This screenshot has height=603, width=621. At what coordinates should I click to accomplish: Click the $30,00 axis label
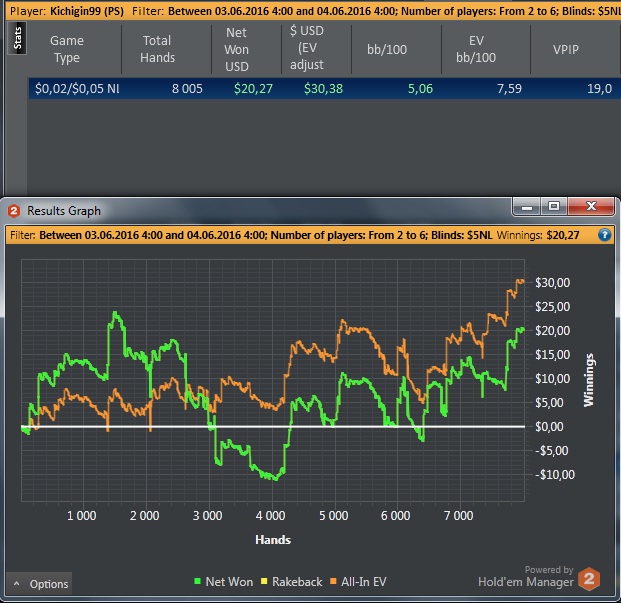point(552,283)
